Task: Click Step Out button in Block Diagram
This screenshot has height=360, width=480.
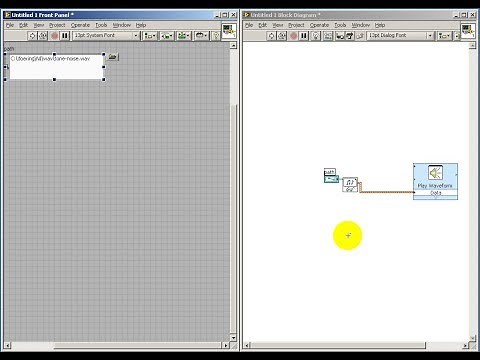Action: tap(359, 36)
